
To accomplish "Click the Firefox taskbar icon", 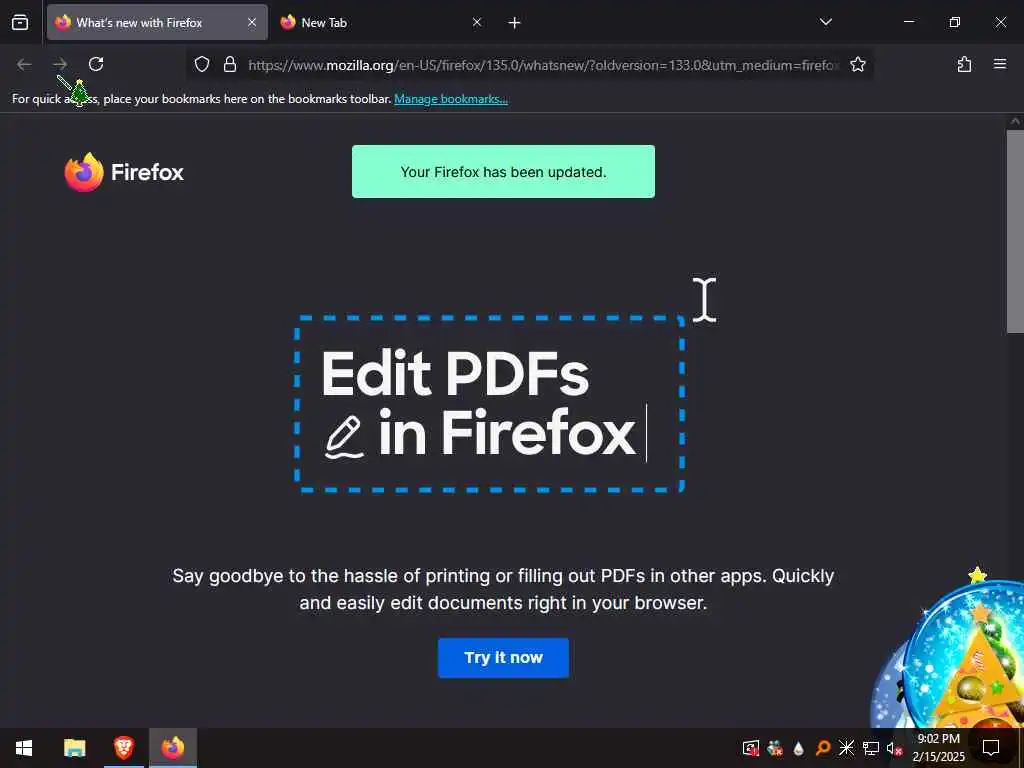I will [x=173, y=748].
